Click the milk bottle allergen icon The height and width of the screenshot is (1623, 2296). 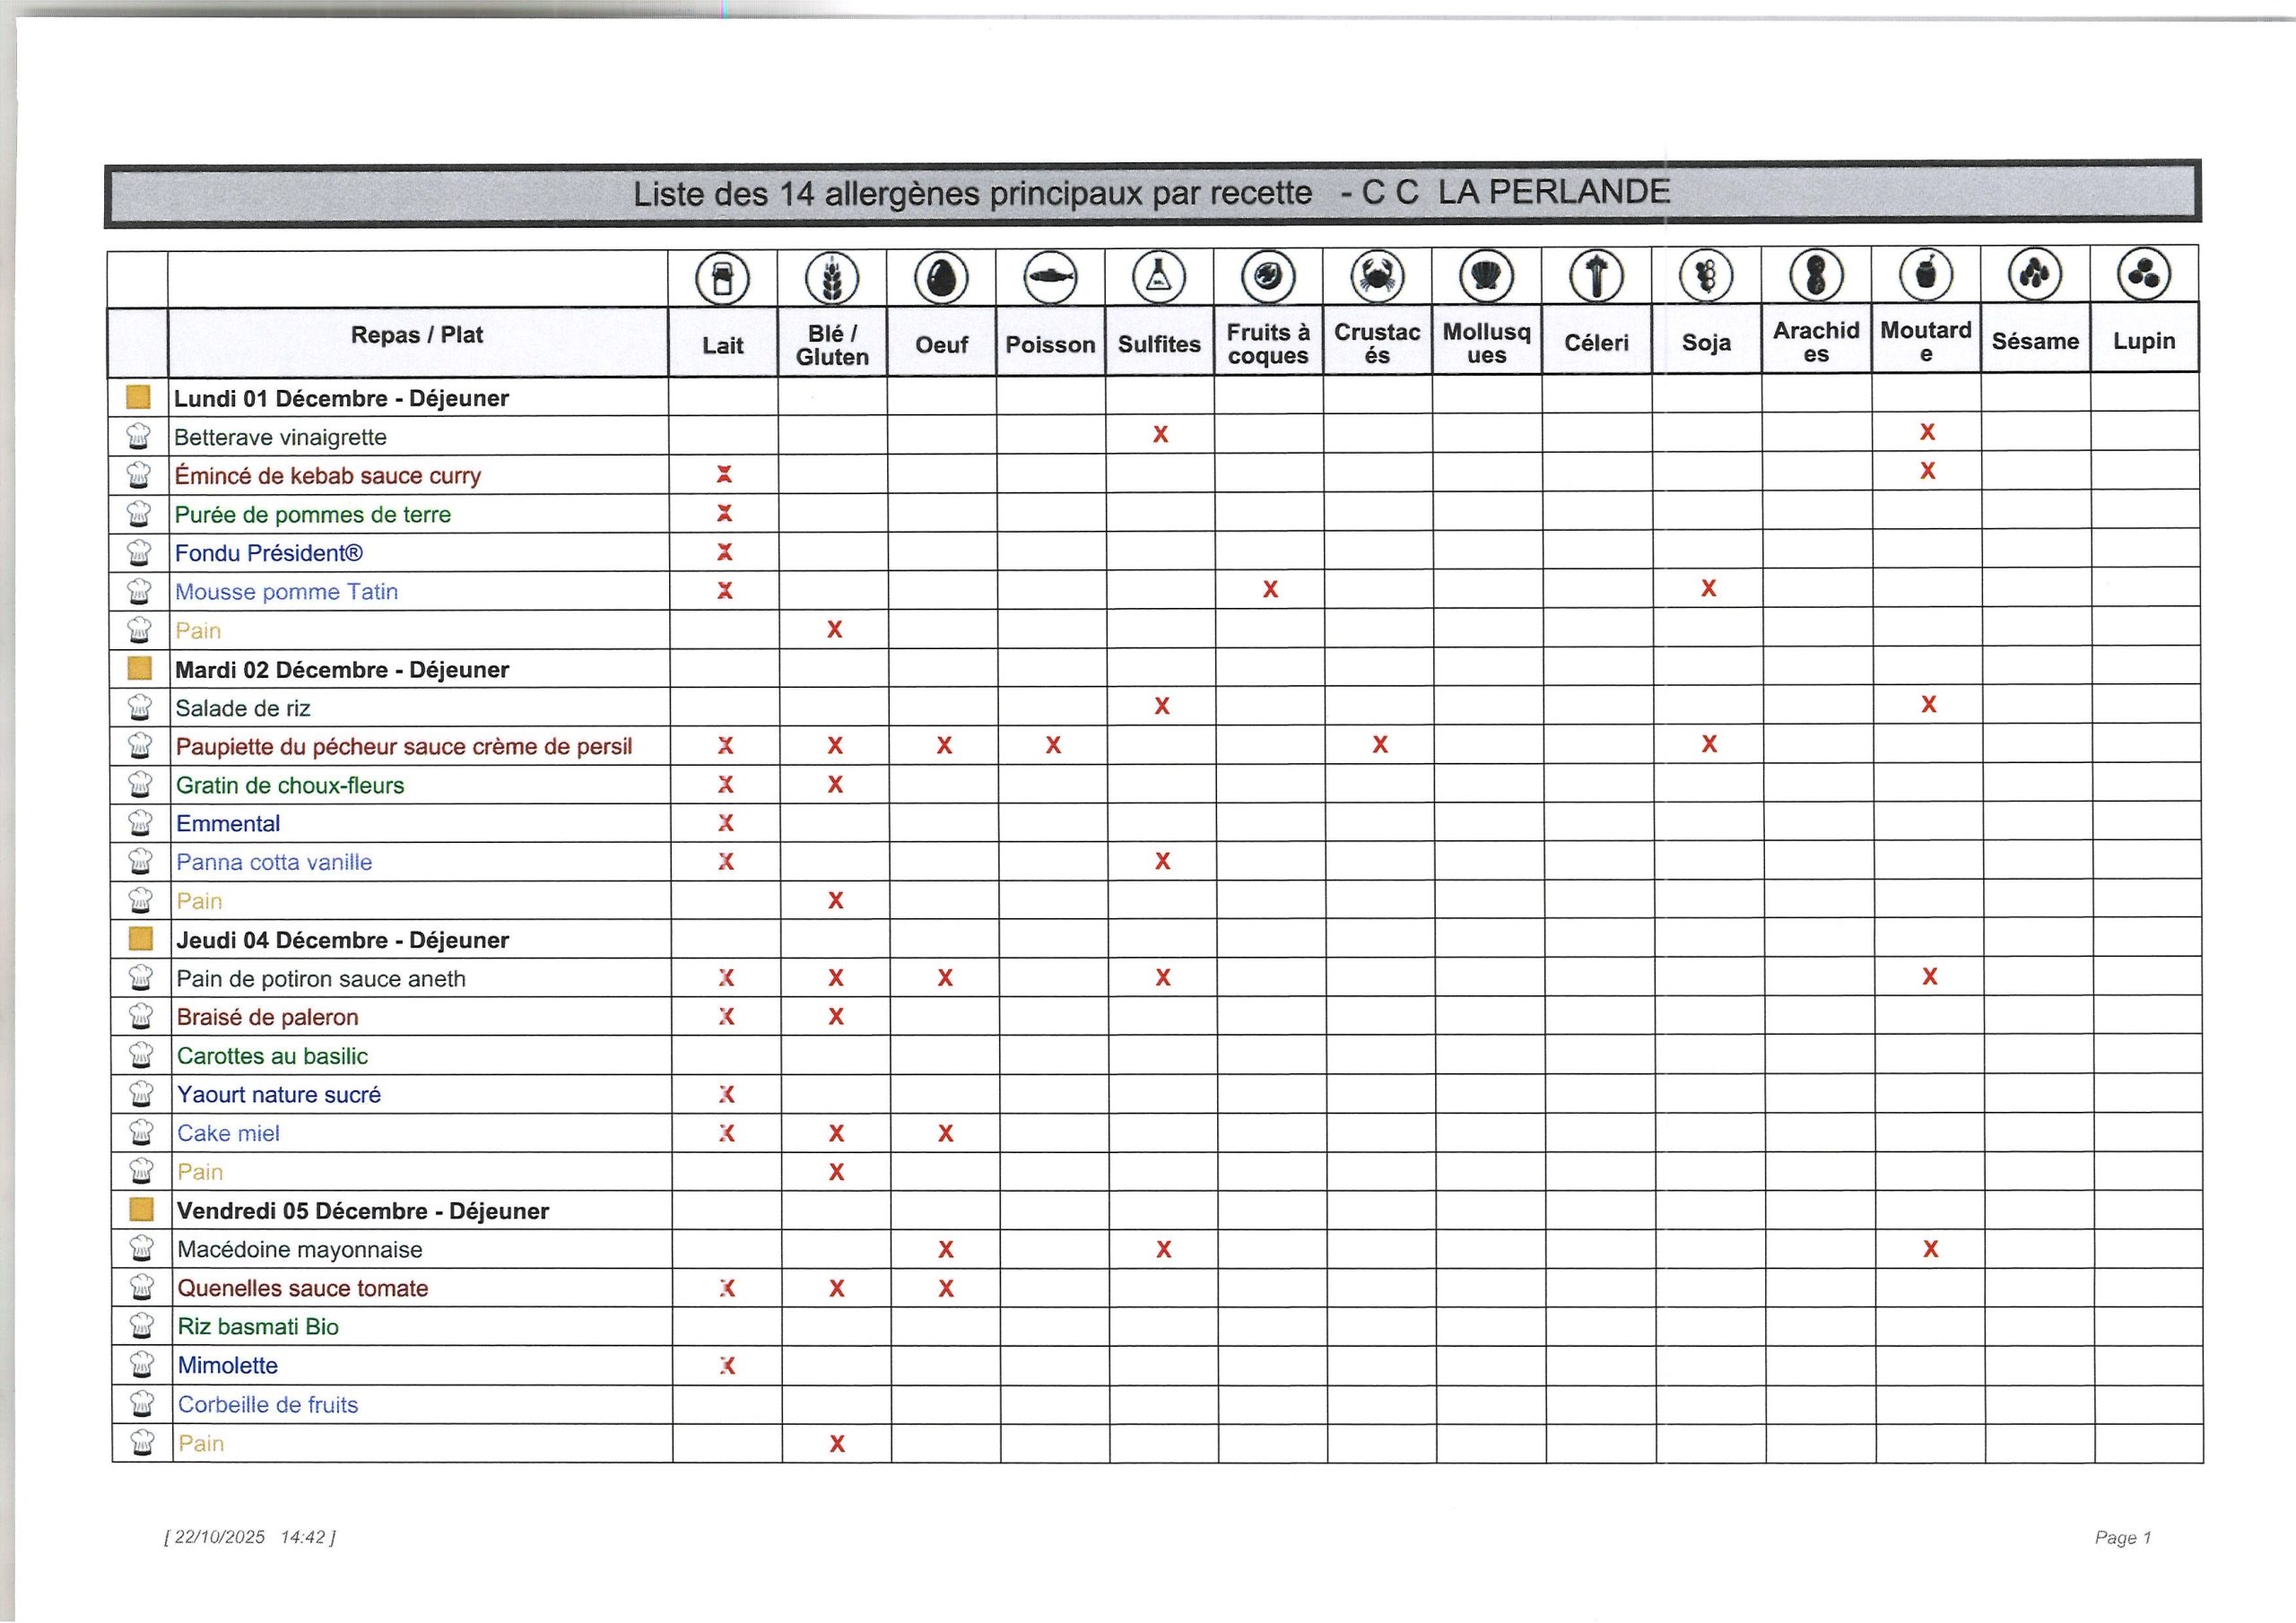723,278
